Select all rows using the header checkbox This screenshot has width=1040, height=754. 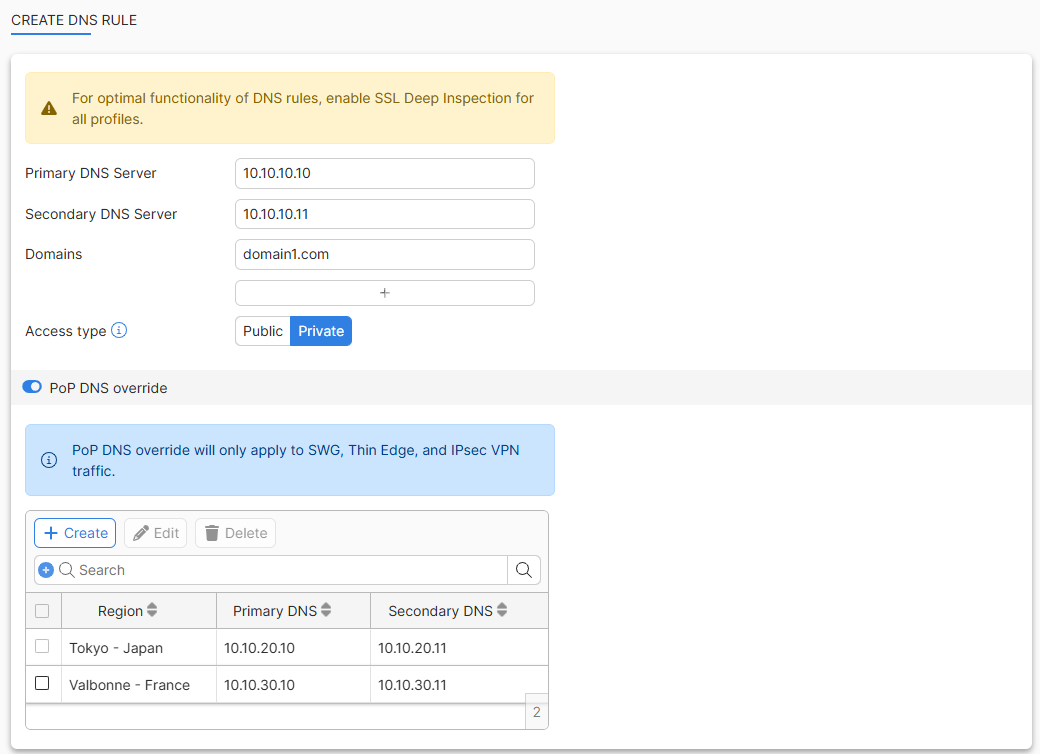pyautogui.click(x=42, y=610)
